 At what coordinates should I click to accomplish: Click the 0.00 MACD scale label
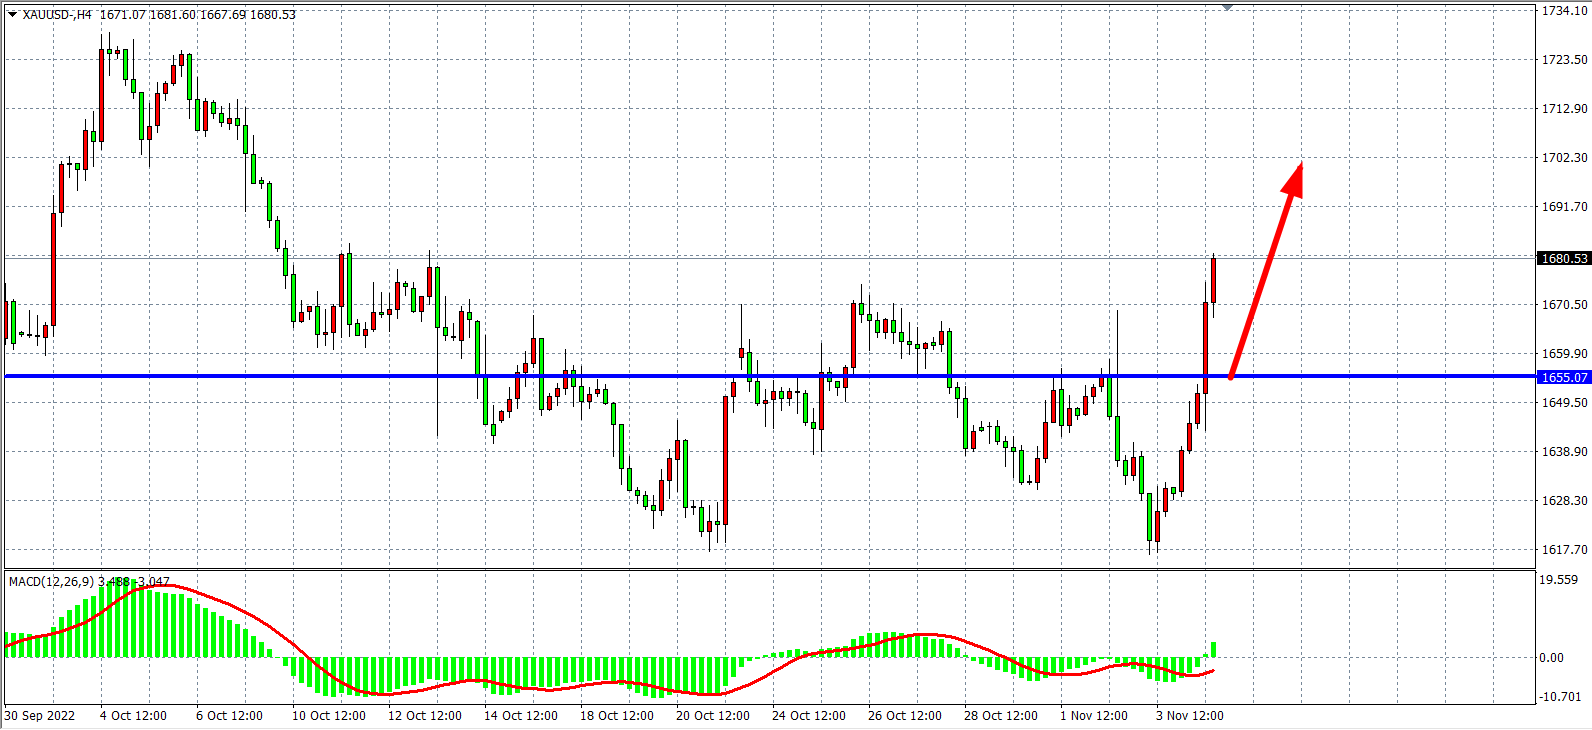[x=1551, y=657]
